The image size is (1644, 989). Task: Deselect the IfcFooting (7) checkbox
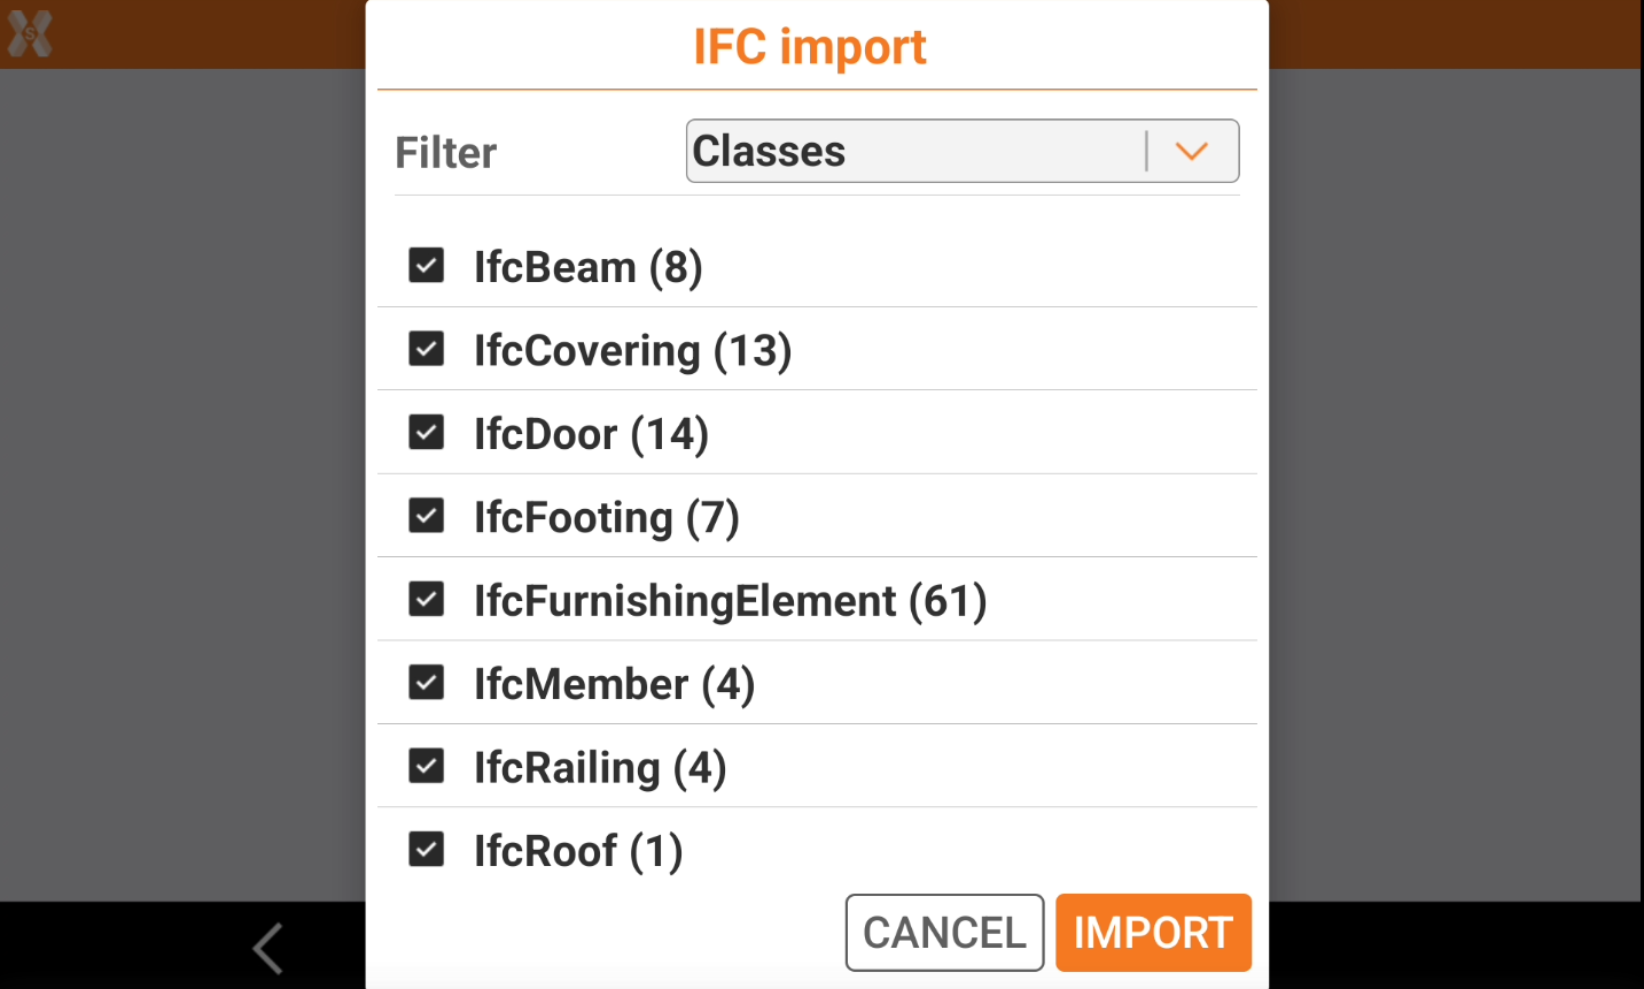tap(426, 516)
